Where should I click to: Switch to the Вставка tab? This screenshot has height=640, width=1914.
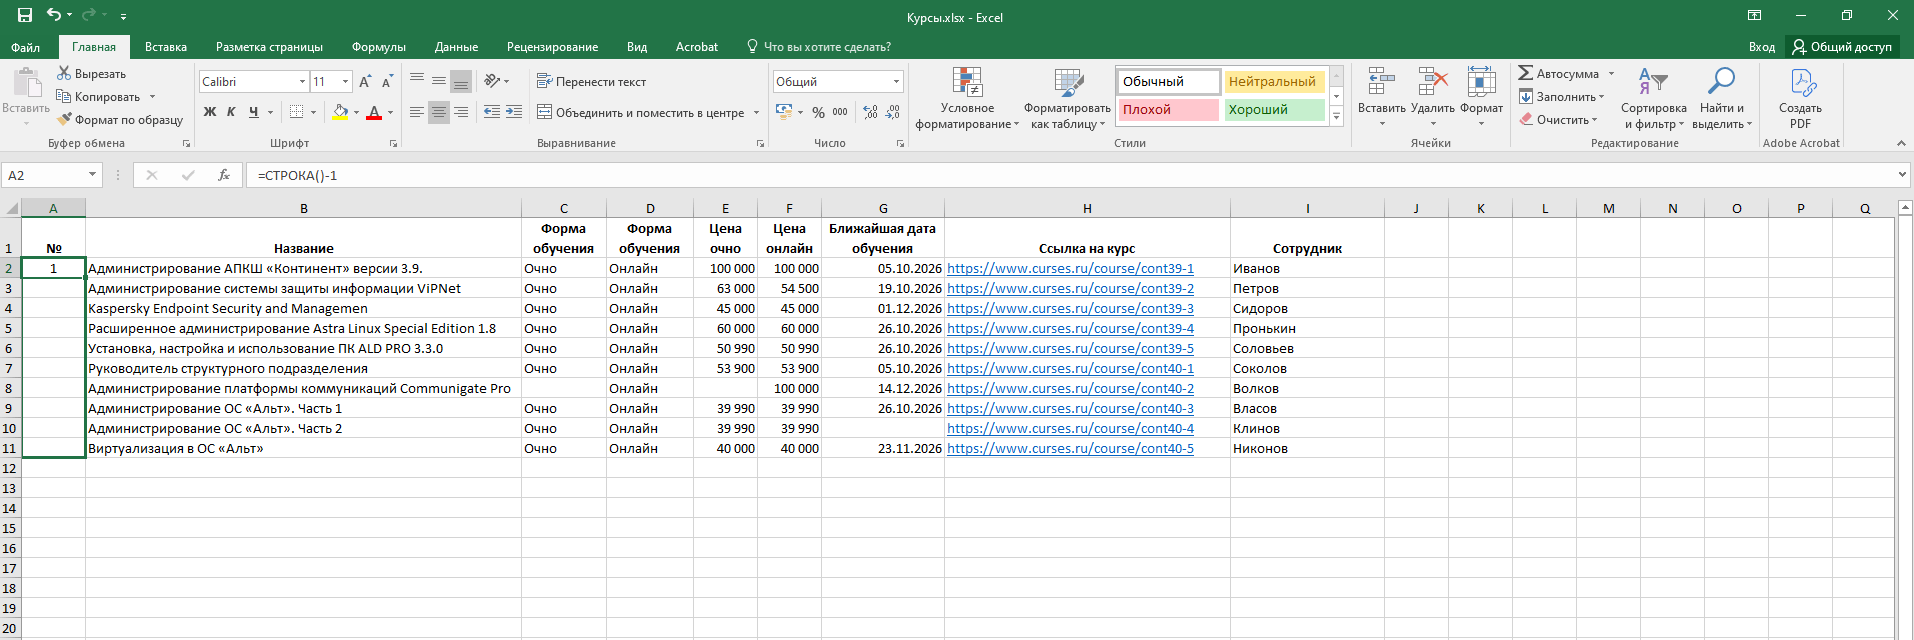click(166, 47)
